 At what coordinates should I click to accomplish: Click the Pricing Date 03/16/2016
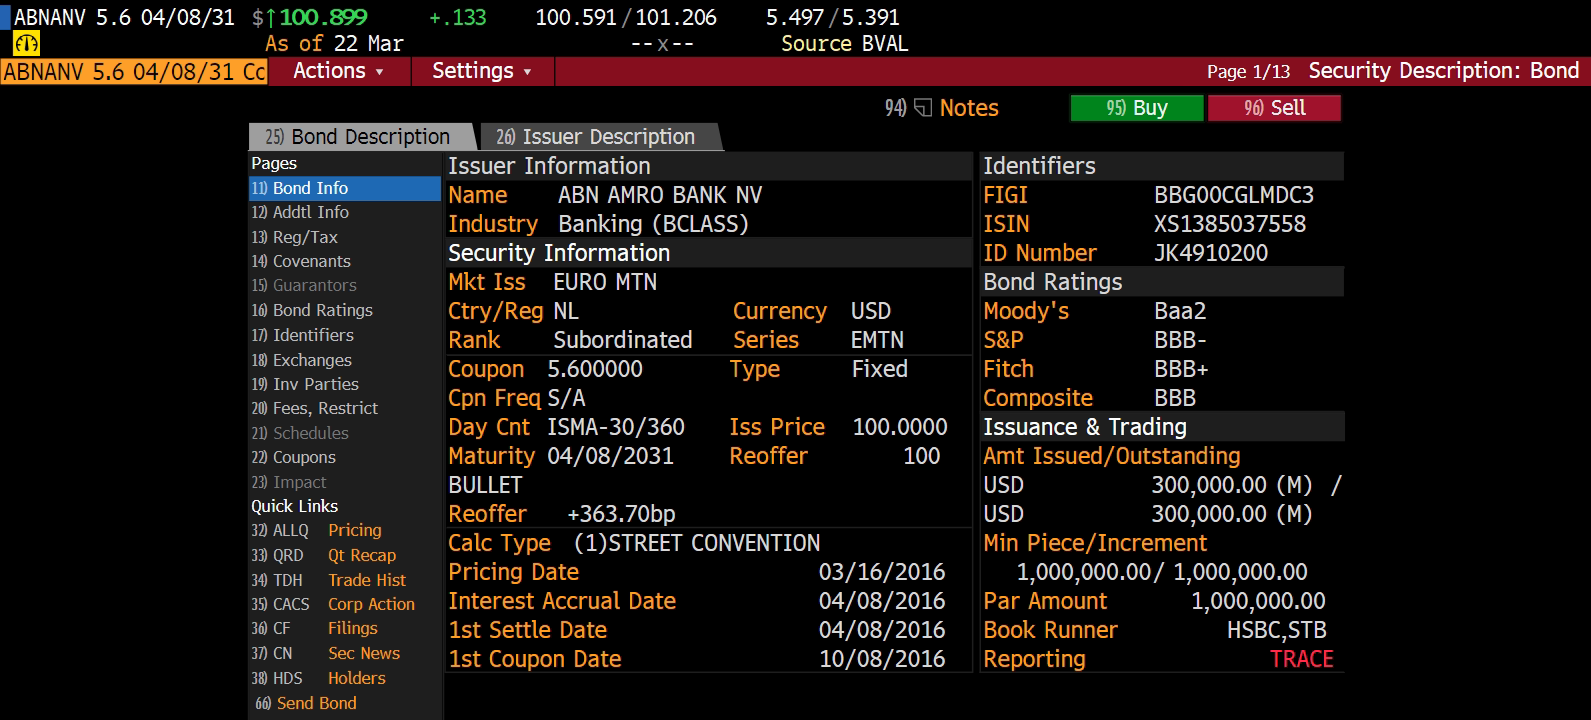point(882,572)
